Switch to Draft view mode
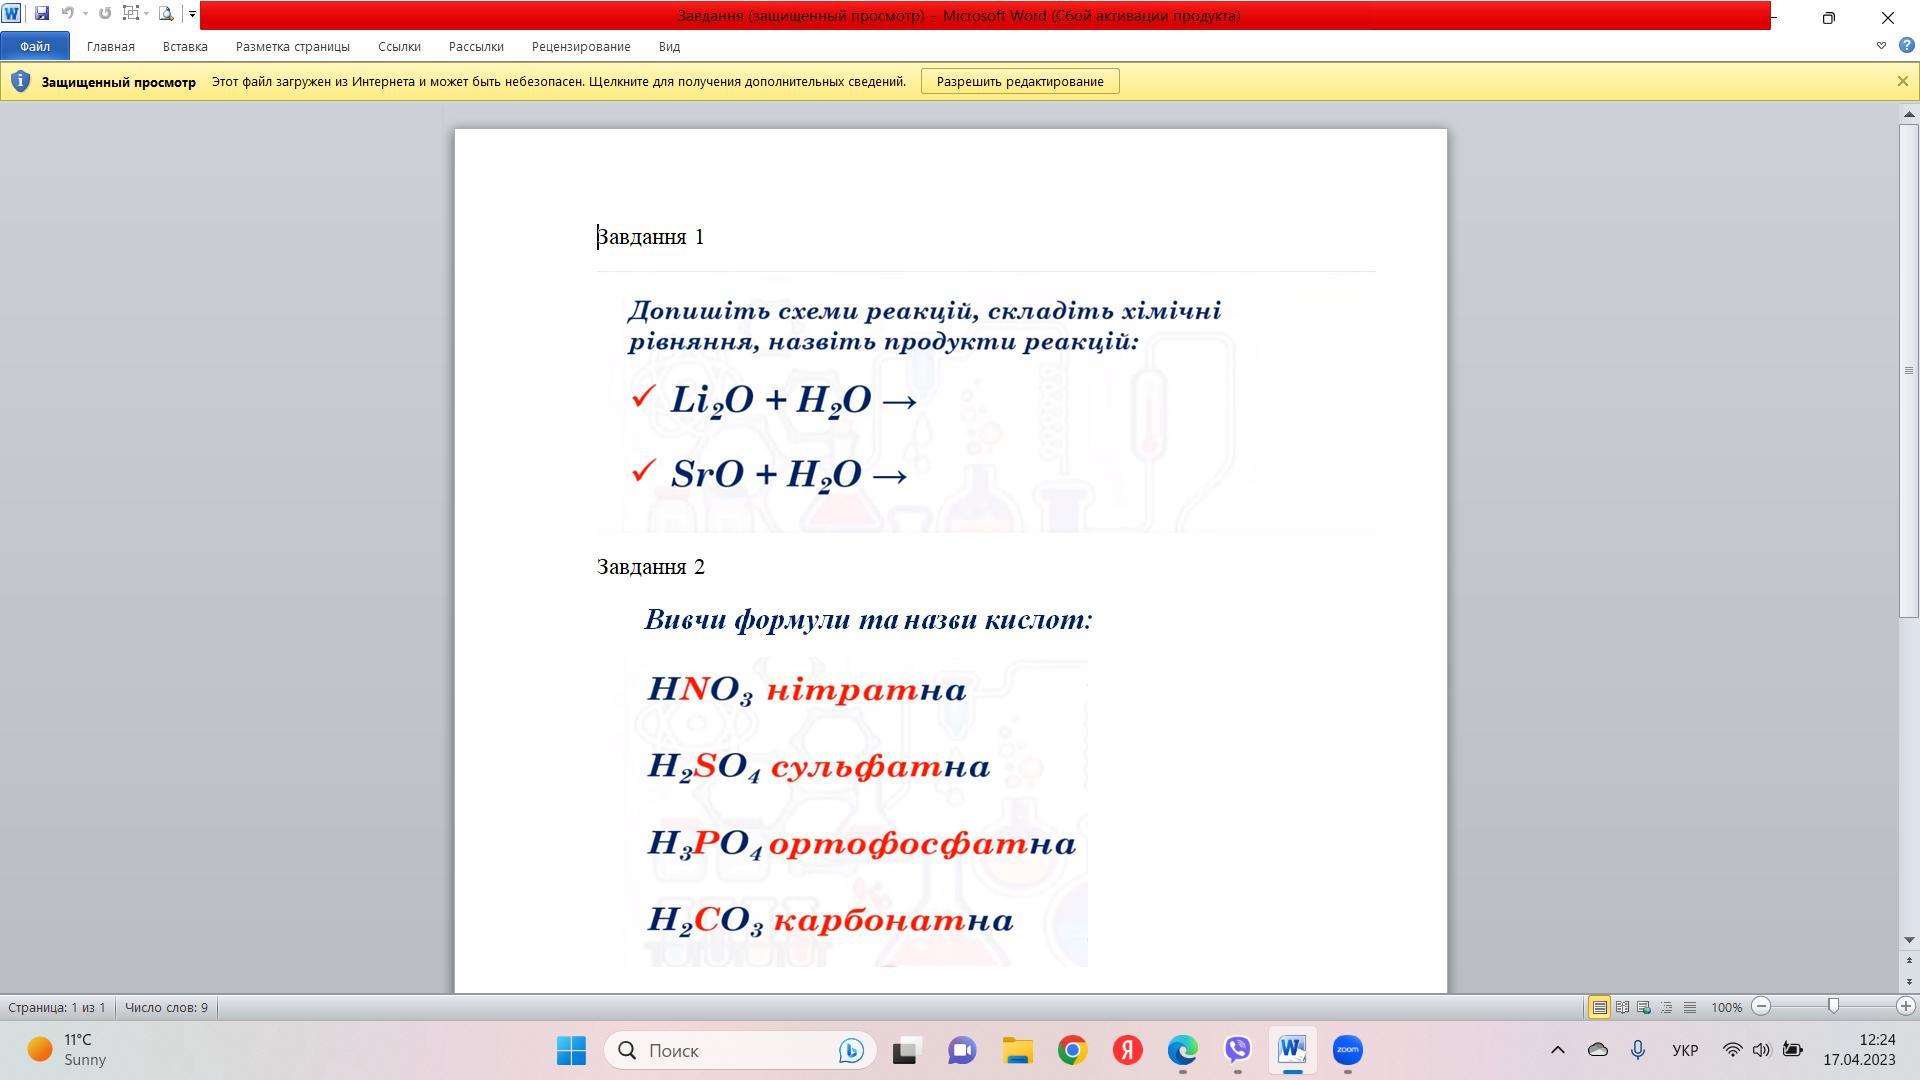Screen dimensions: 1920x1080 (x=1689, y=1007)
